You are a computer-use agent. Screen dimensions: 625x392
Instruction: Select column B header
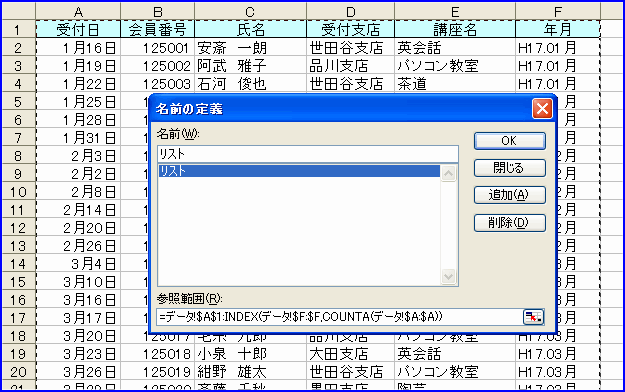157,11
